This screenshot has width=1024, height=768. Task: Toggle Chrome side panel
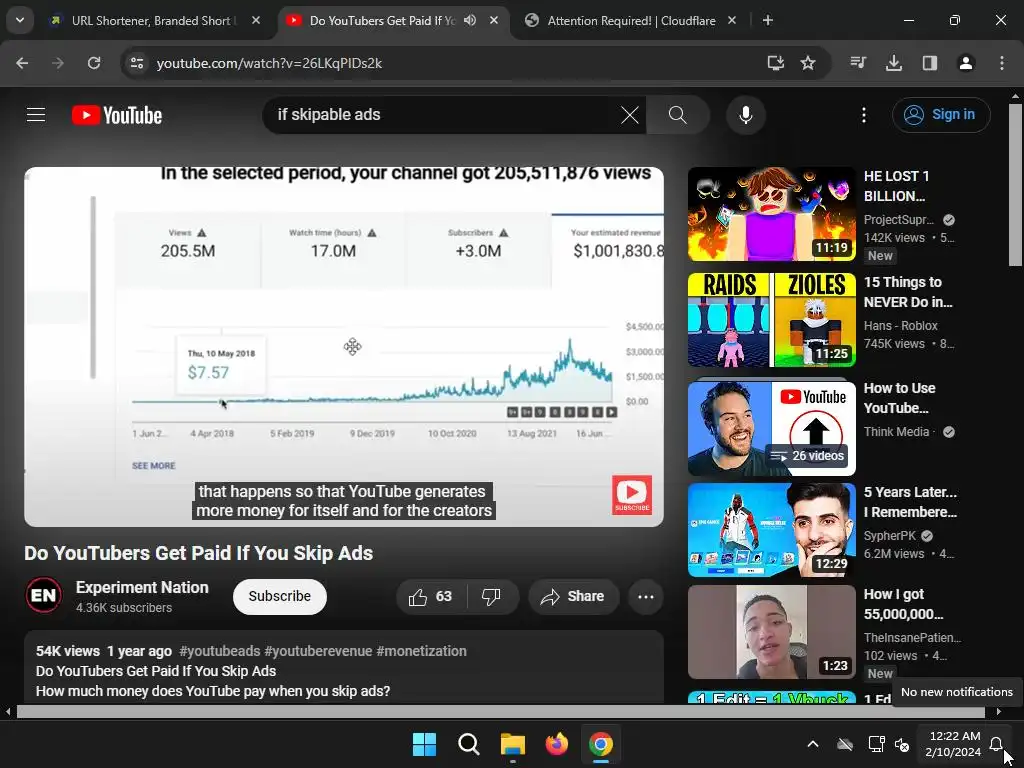[930, 63]
